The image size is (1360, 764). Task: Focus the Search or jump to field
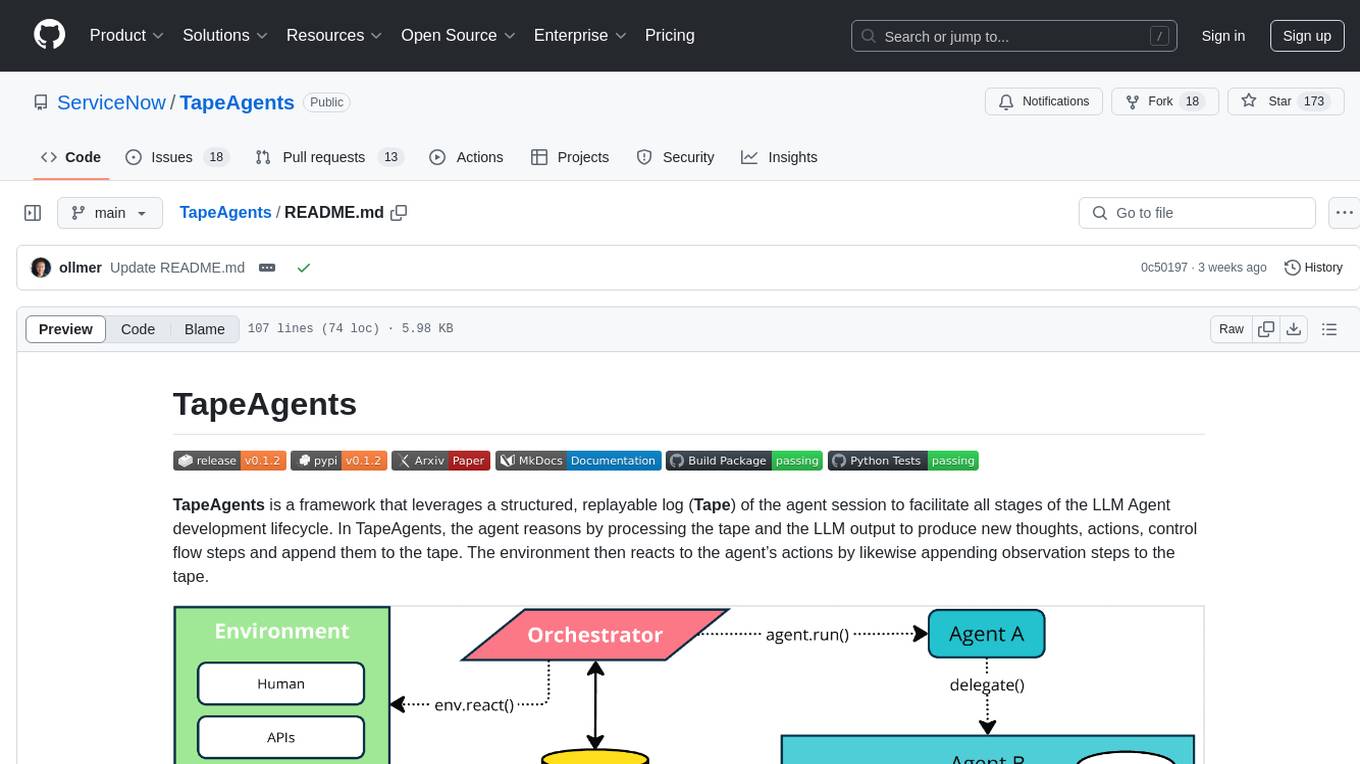click(1016, 36)
